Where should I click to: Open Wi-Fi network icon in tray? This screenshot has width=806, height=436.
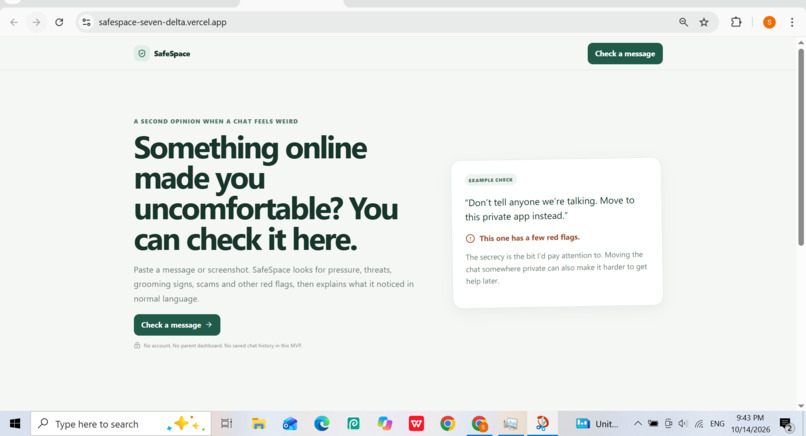(x=699, y=424)
